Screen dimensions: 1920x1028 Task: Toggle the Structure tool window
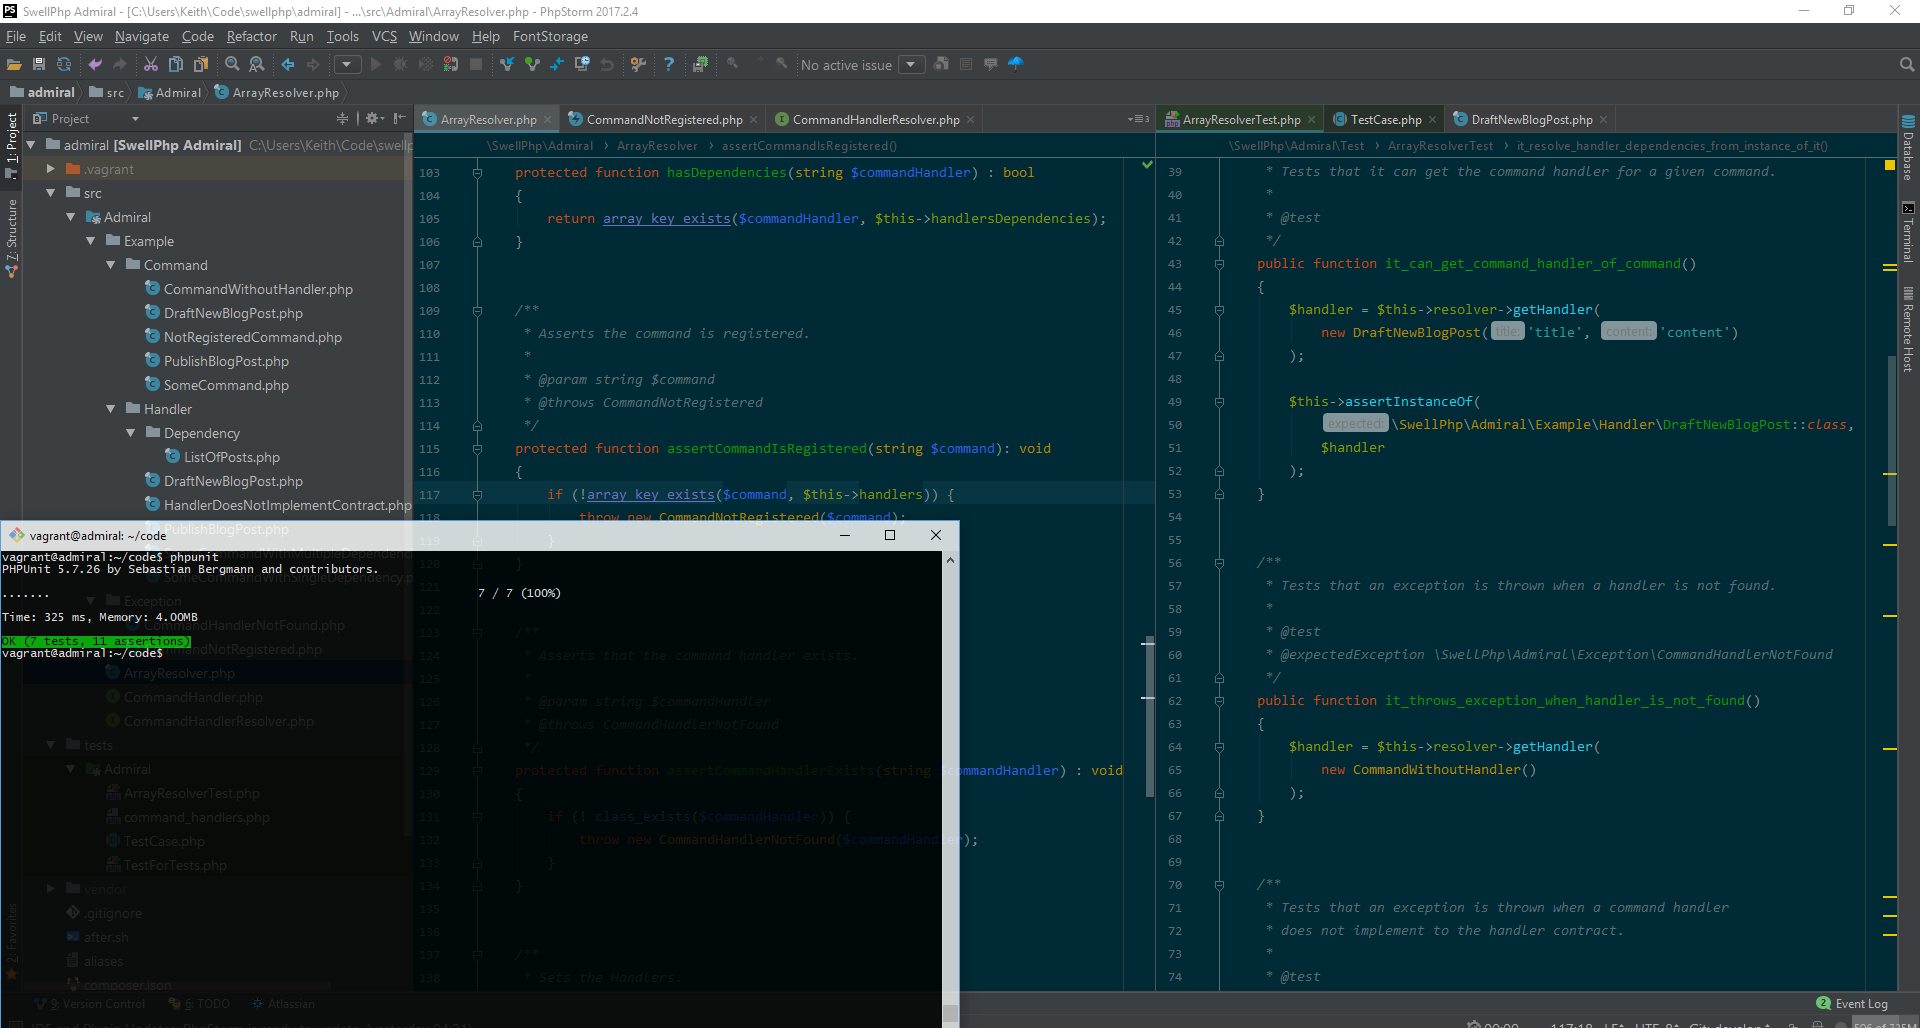pos(11,238)
